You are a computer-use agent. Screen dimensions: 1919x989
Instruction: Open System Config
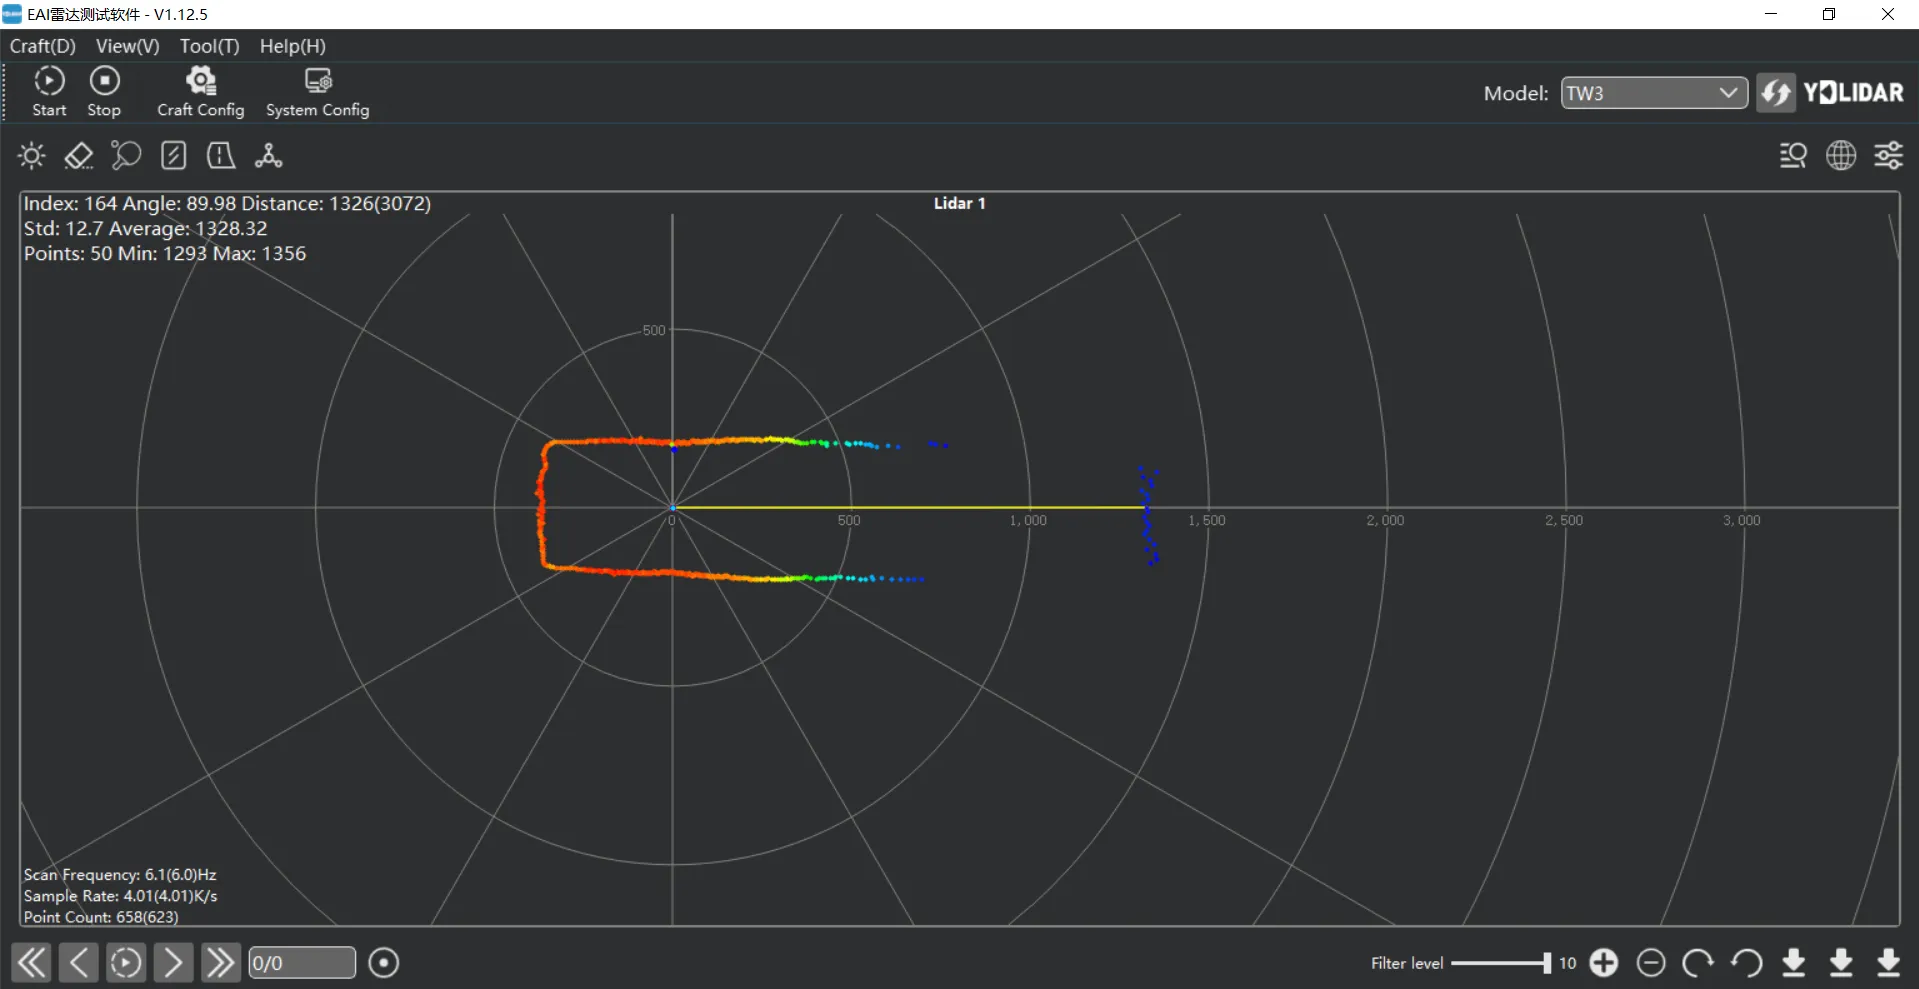coord(318,92)
